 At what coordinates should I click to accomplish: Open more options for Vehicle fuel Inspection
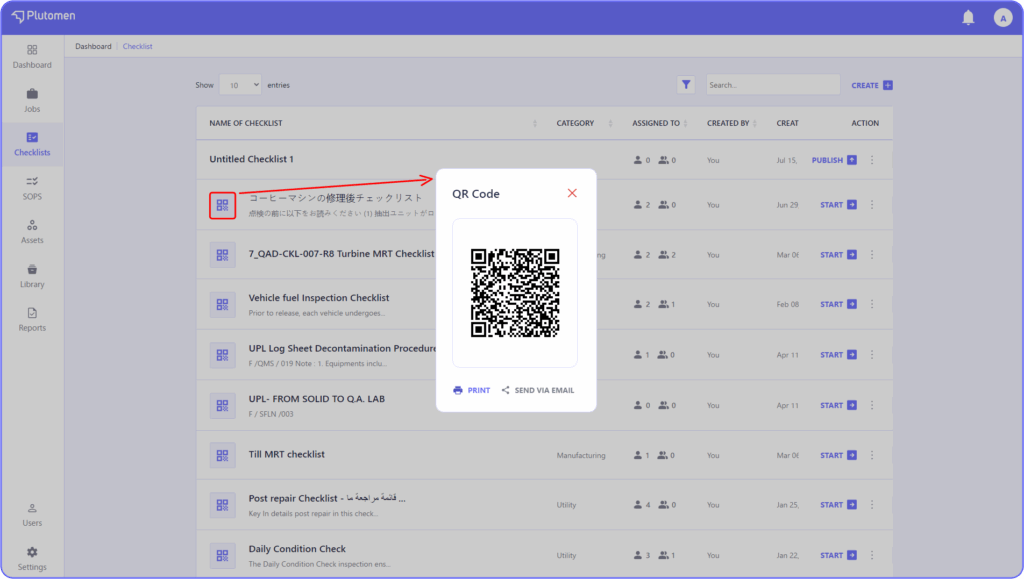coord(872,304)
